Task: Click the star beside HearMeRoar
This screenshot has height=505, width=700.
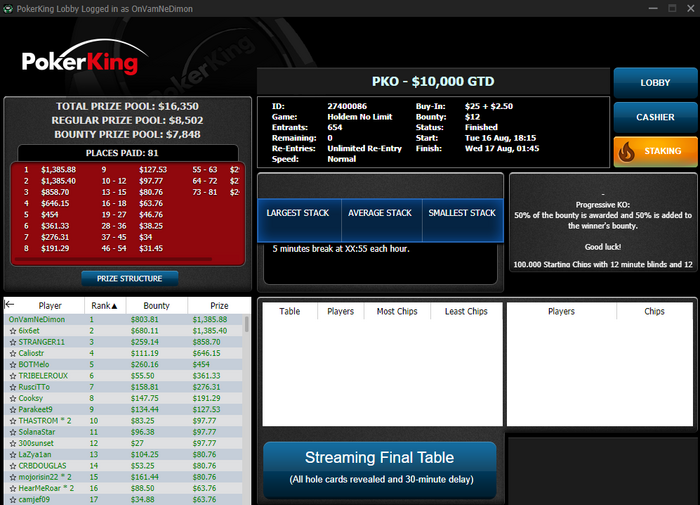Action: point(12,488)
